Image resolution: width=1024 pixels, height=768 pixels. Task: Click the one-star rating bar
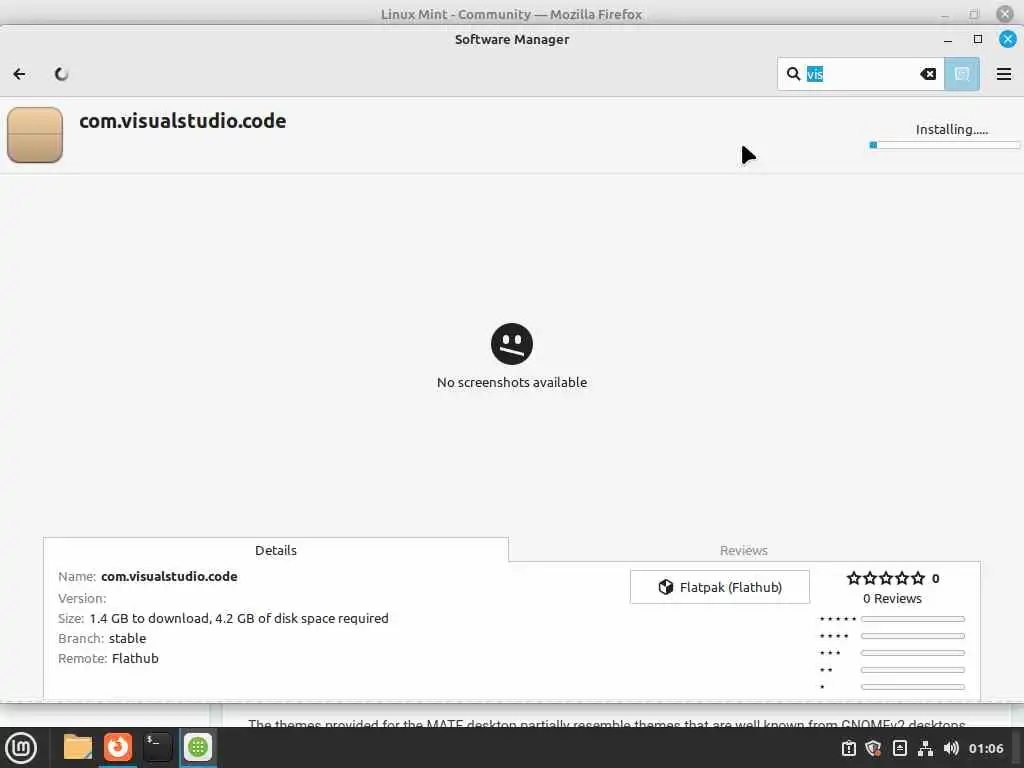click(x=912, y=686)
